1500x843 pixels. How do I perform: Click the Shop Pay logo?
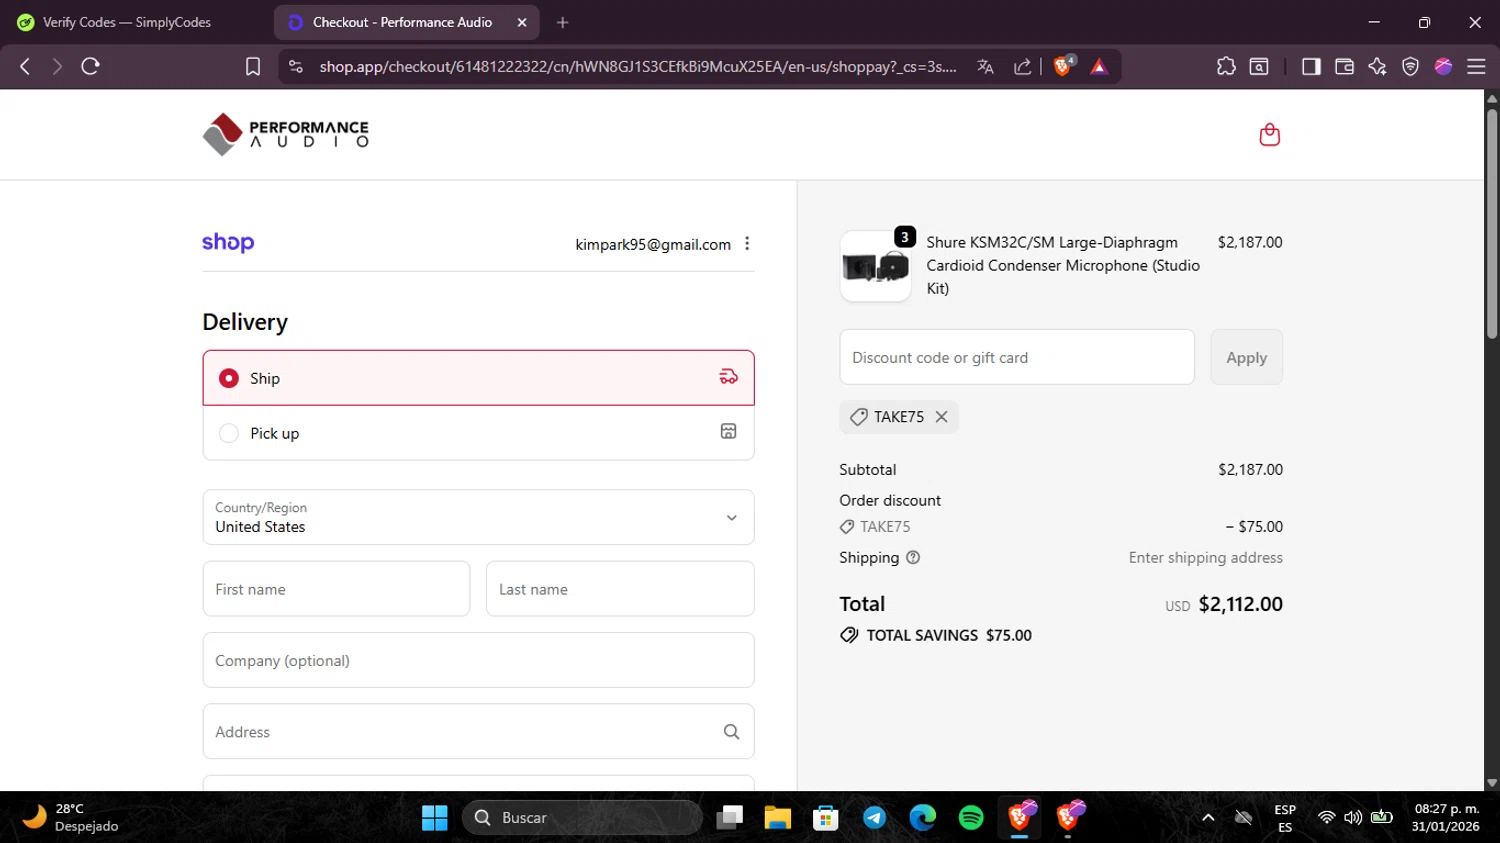228,243
